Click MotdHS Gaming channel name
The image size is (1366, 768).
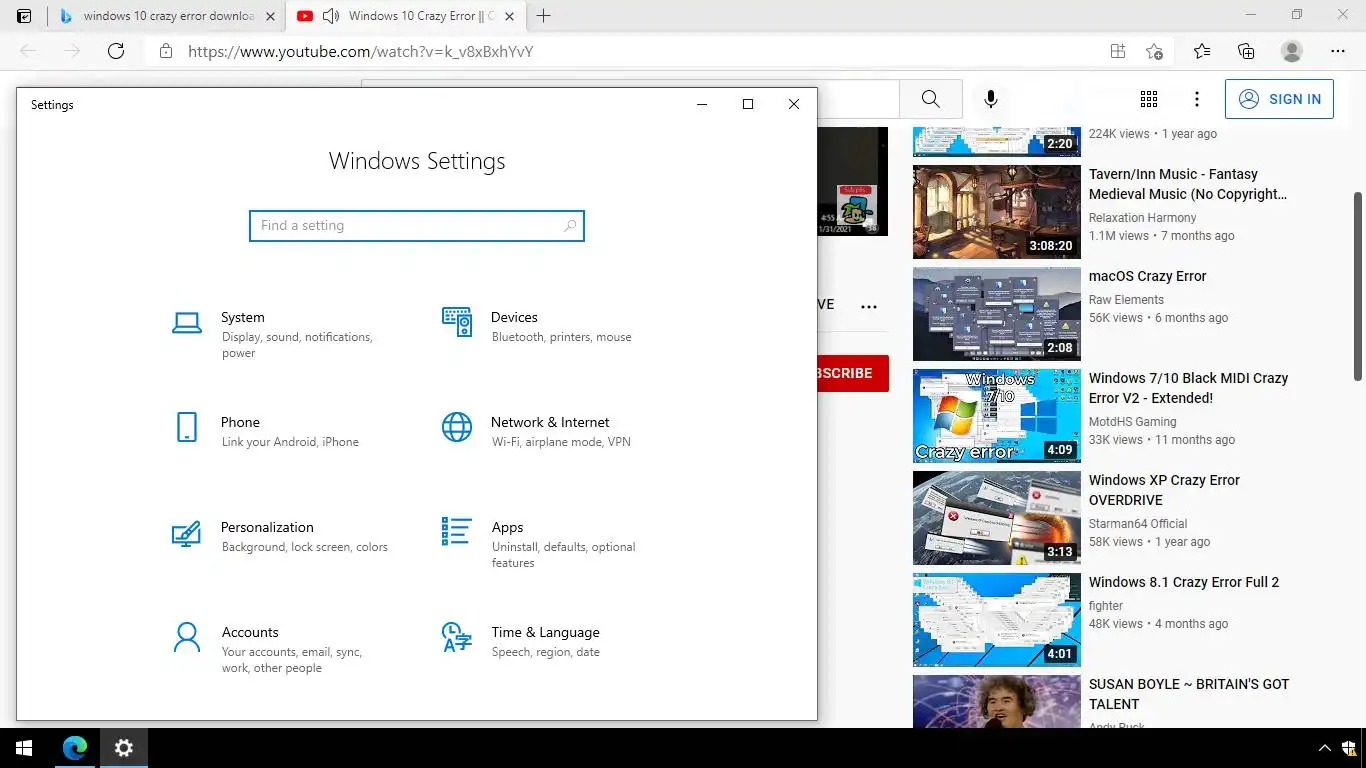[1132, 422]
